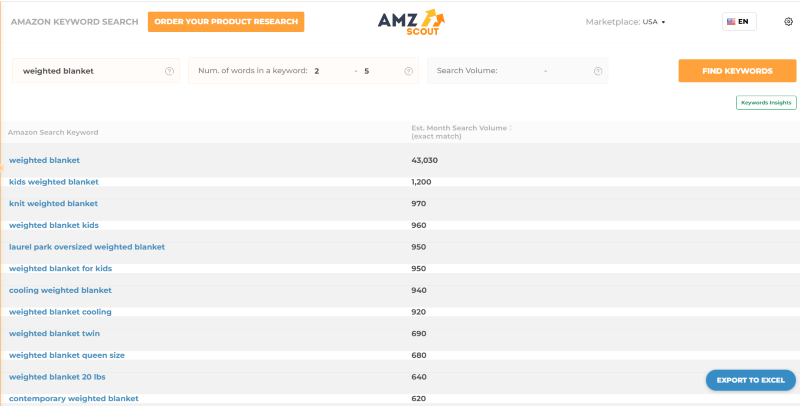Screen dimensions: 800x406
Task: Open 'weighted blanket queen size' link
Action: pyautogui.click(x=67, y=356)
